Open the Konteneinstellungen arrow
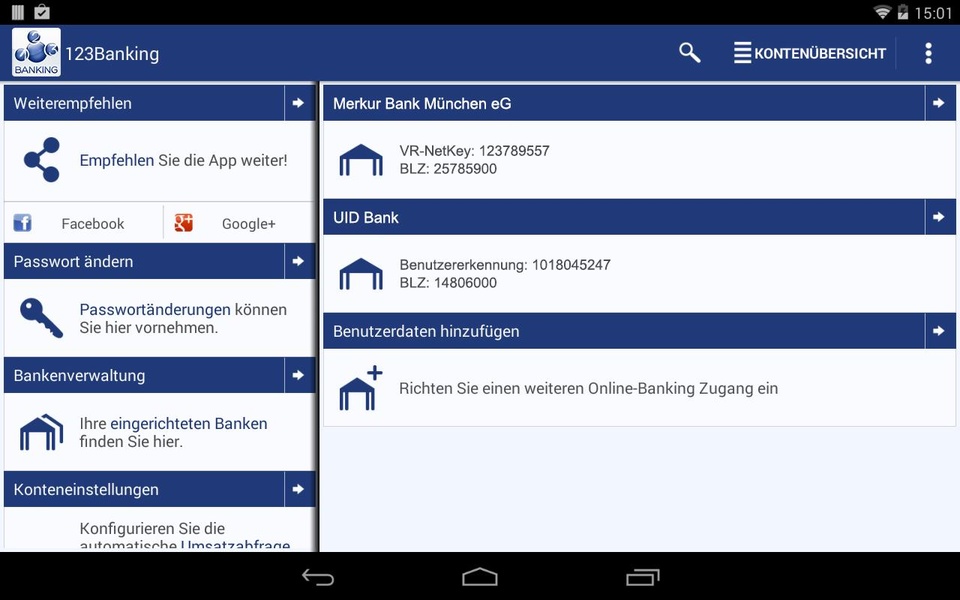 tap(299, 489)
